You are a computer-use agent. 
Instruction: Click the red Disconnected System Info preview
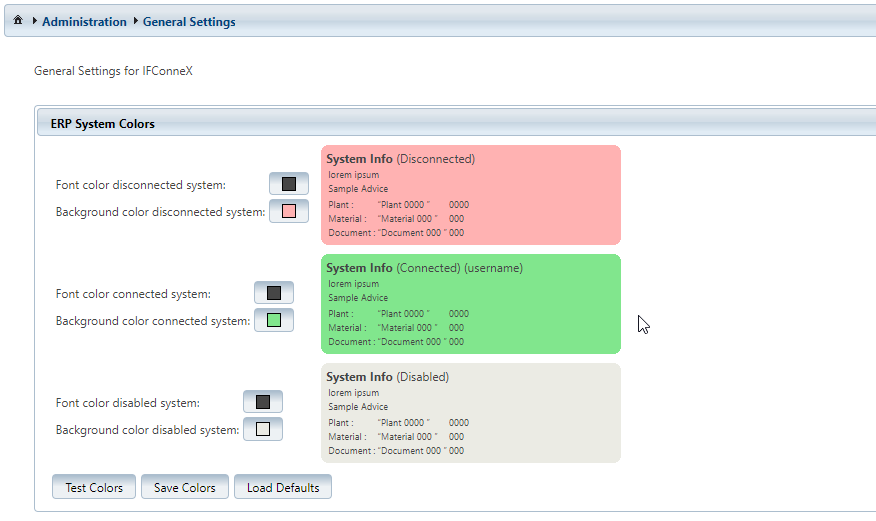pos(470,195)
